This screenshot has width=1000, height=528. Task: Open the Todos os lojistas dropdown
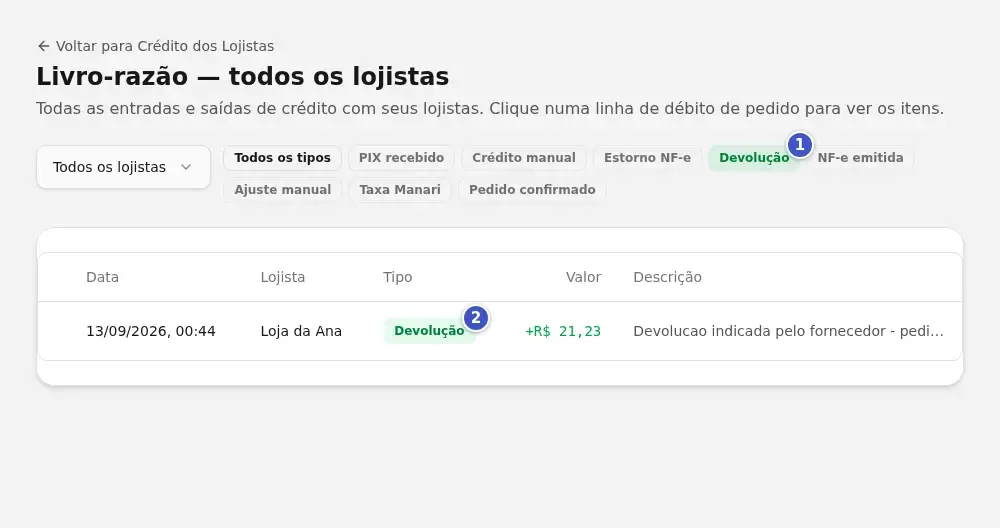(x=124, y=167)
